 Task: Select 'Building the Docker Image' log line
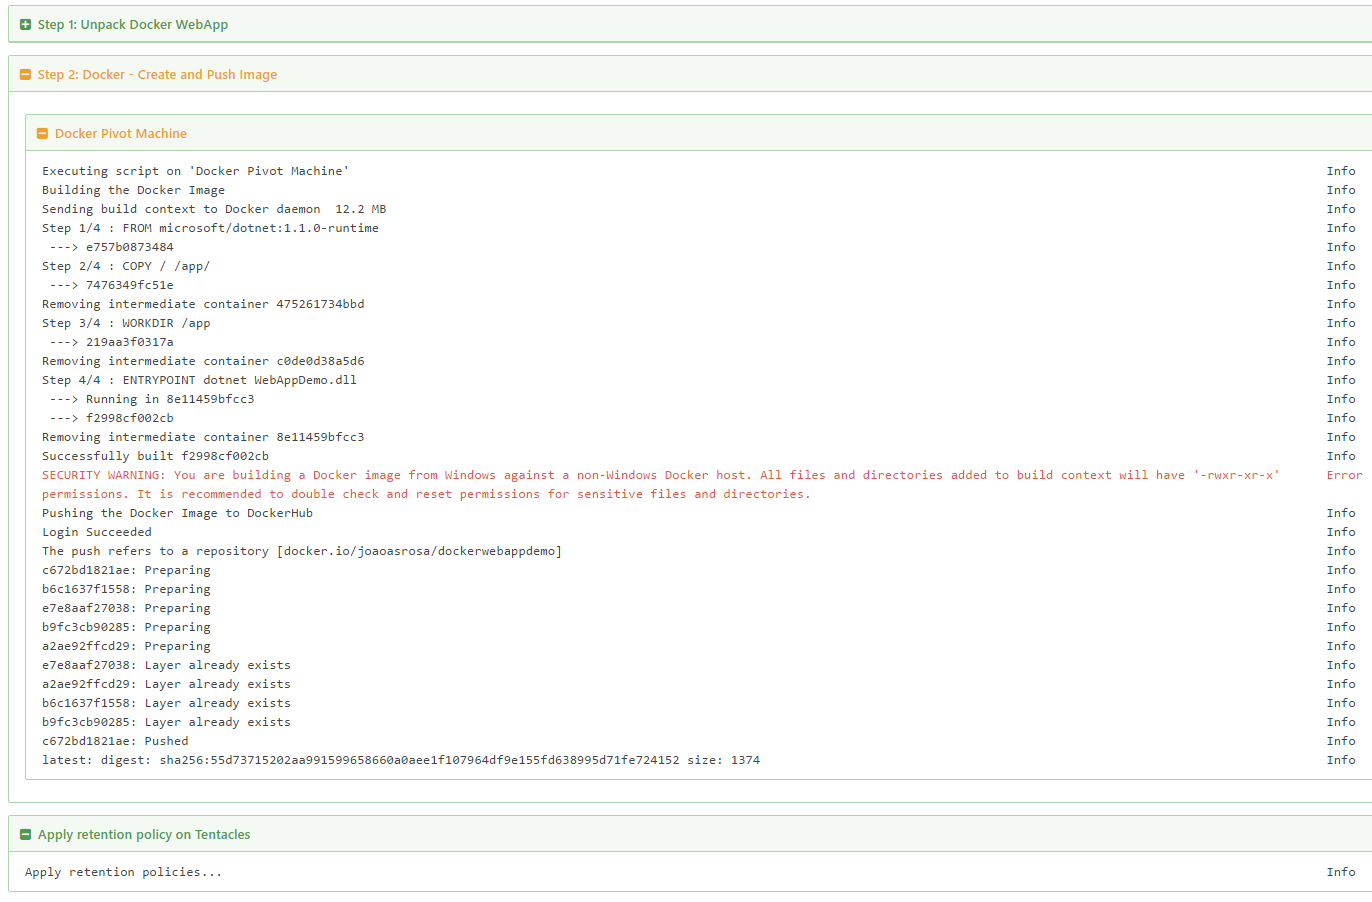click(x=133, y=190)
